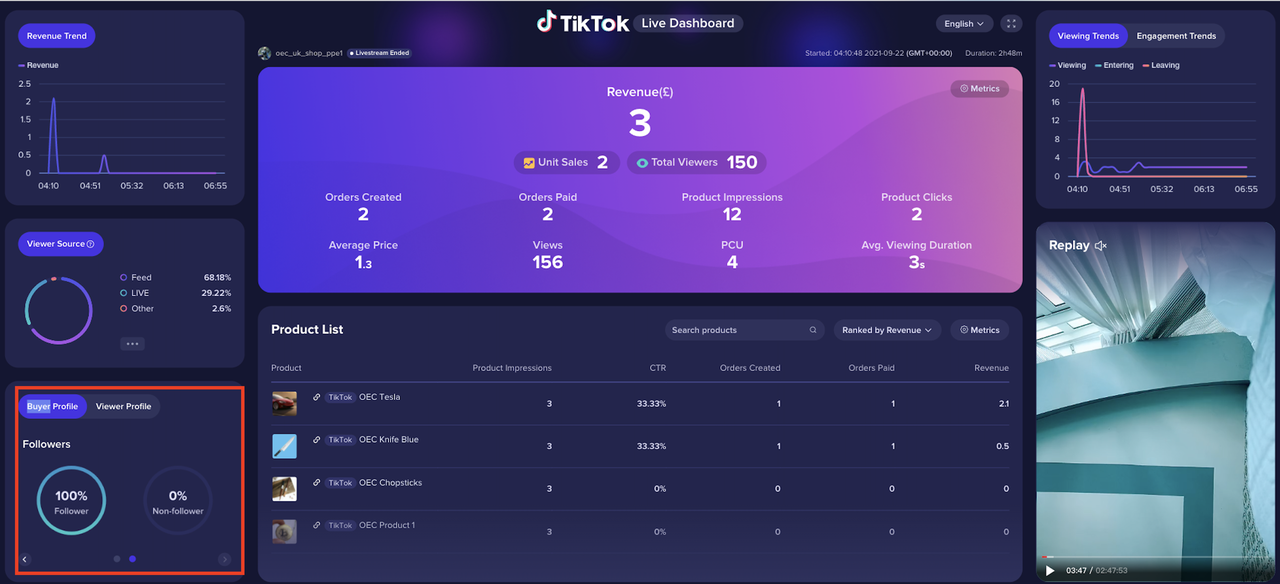Click the OEC Chopsticks product thumbnail
Screen dimensions: 1280x584
point(284,489)
